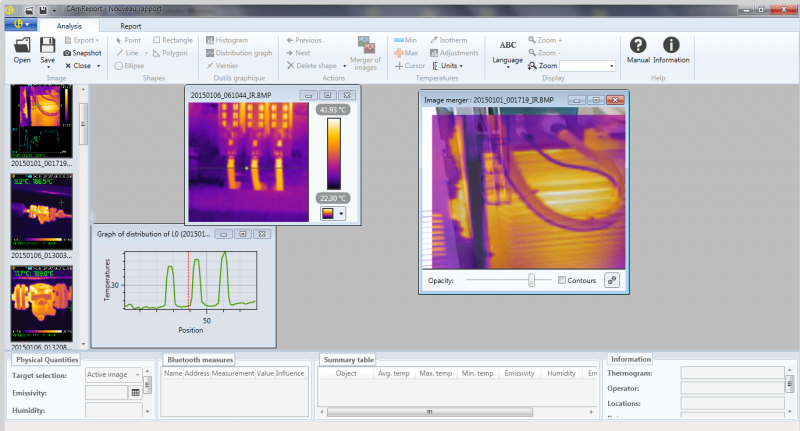Click the Merger of images icon
Viewport: 800px width, 431px height.
coord(365,46)
